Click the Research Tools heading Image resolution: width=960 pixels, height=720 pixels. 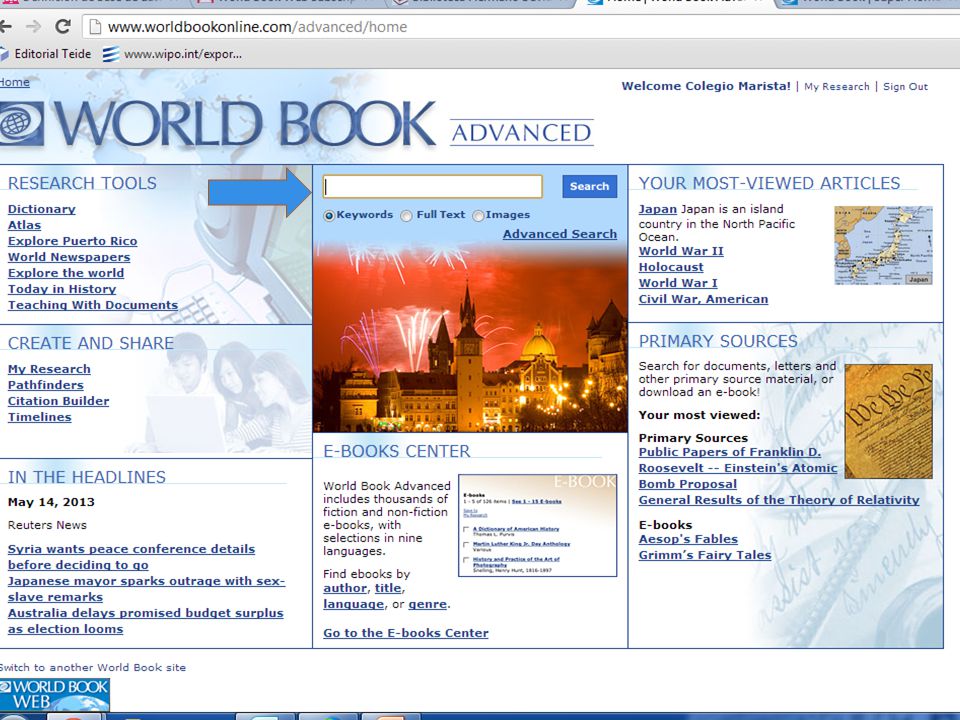[82, 183]
